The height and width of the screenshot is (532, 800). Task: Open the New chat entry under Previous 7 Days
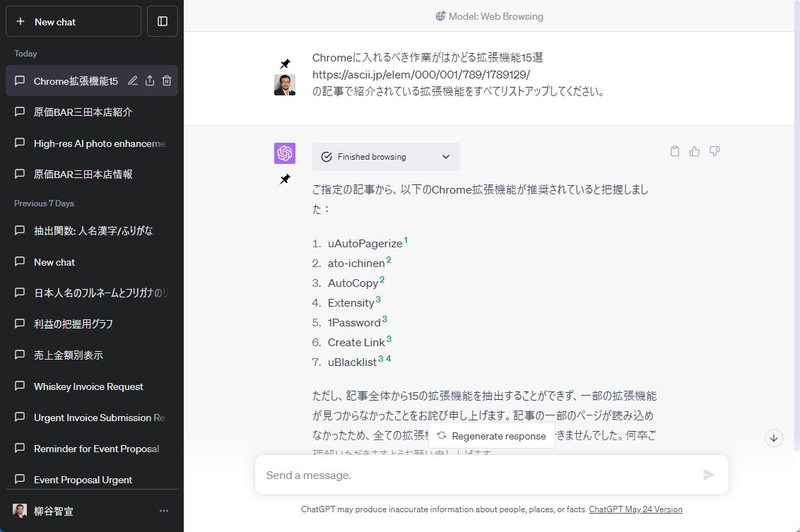92,262
